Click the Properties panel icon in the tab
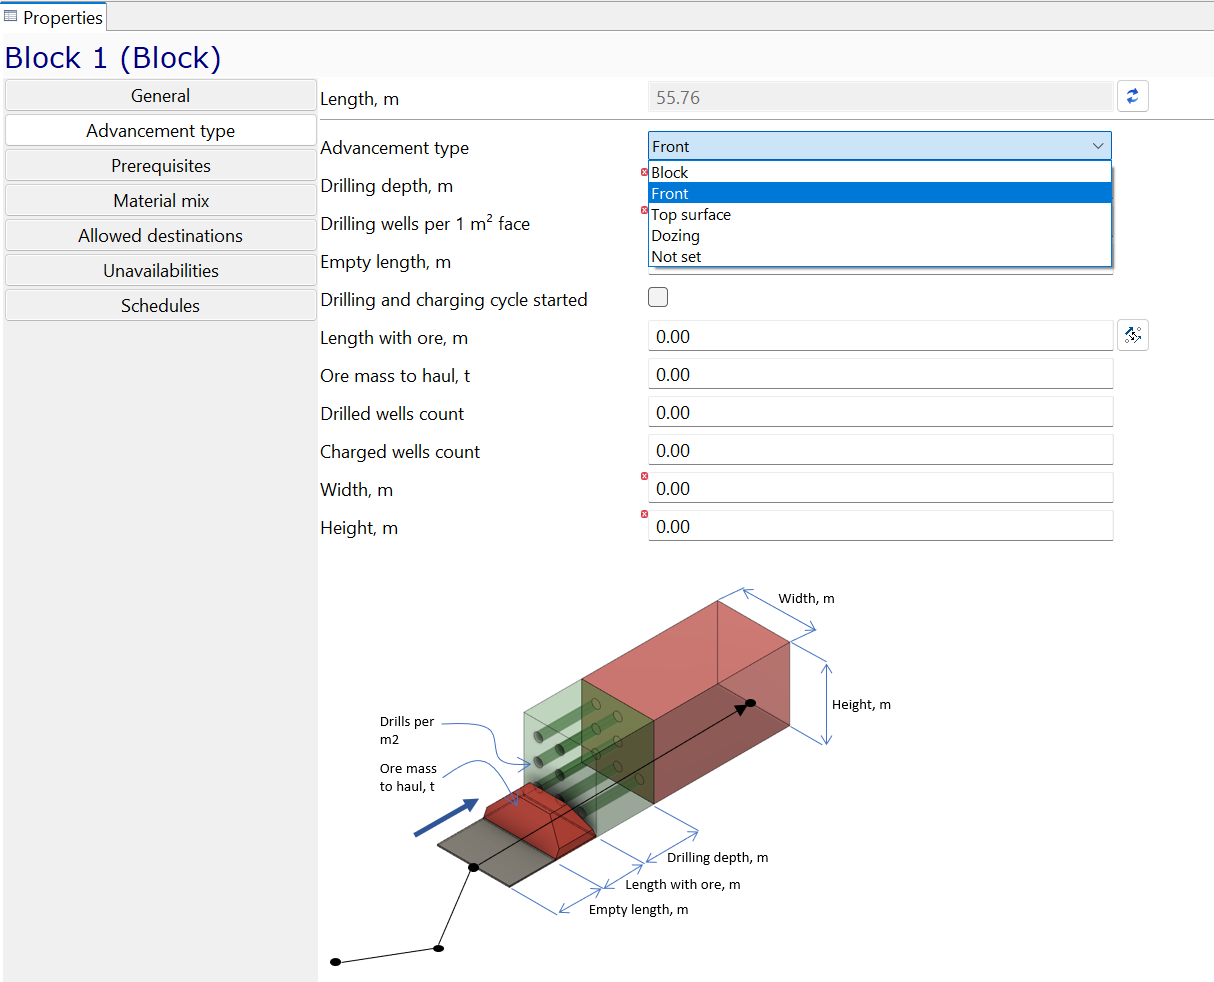 (11, 16)
